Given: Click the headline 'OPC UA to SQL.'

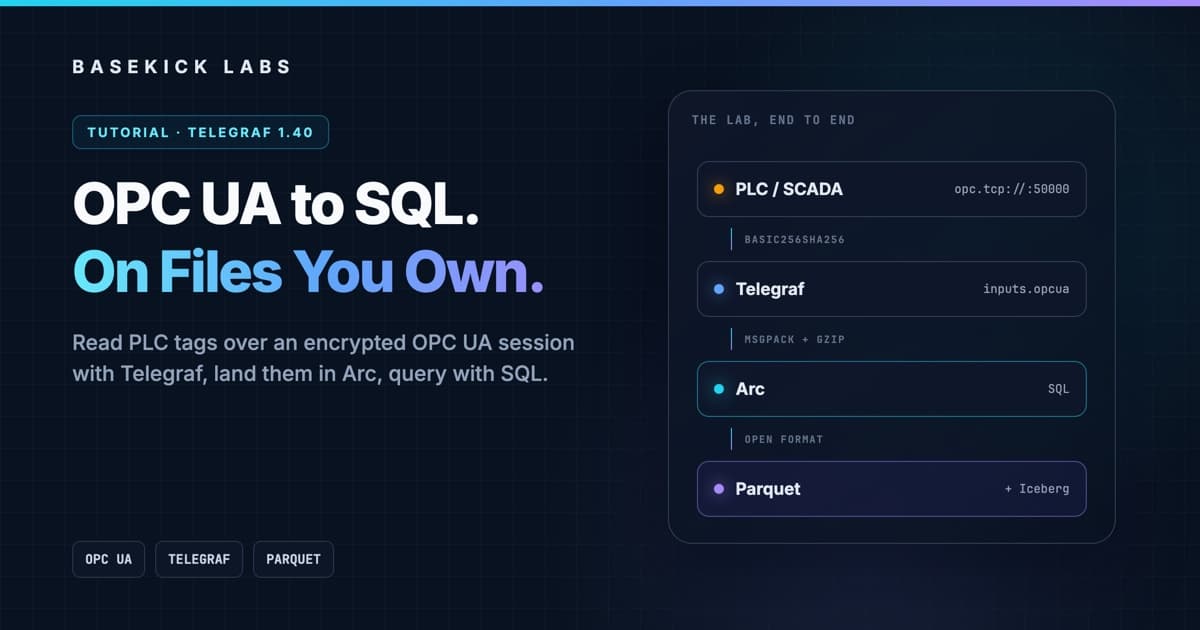Looking at the screenshot, I should (x=276, y=206).
